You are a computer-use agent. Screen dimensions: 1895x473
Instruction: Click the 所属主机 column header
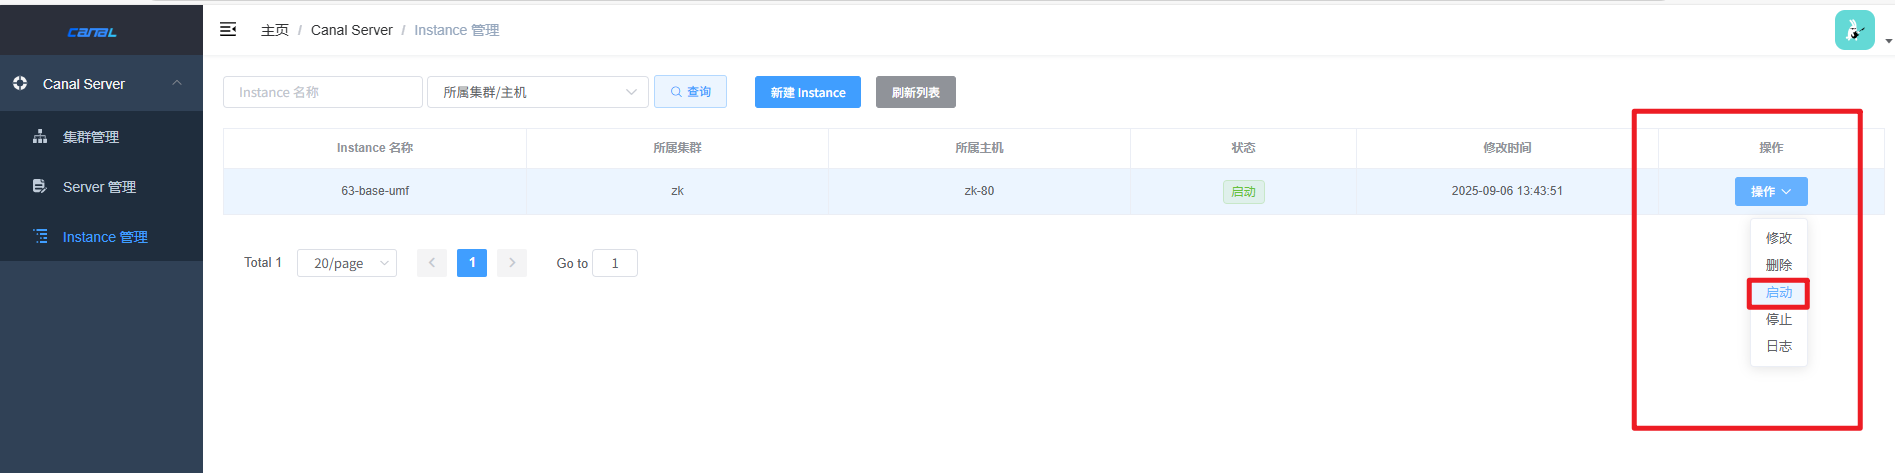[979, 148]
